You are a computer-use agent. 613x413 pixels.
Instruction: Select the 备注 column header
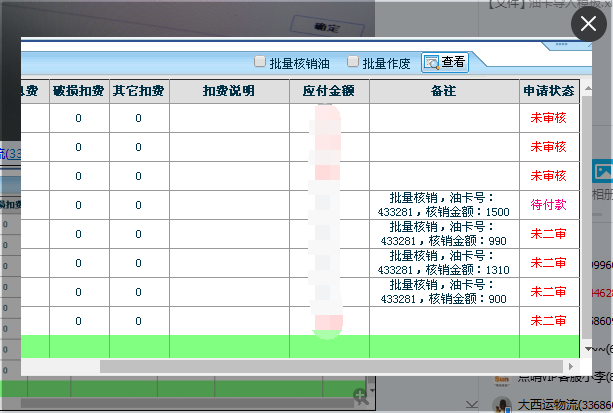click(444, 91)
